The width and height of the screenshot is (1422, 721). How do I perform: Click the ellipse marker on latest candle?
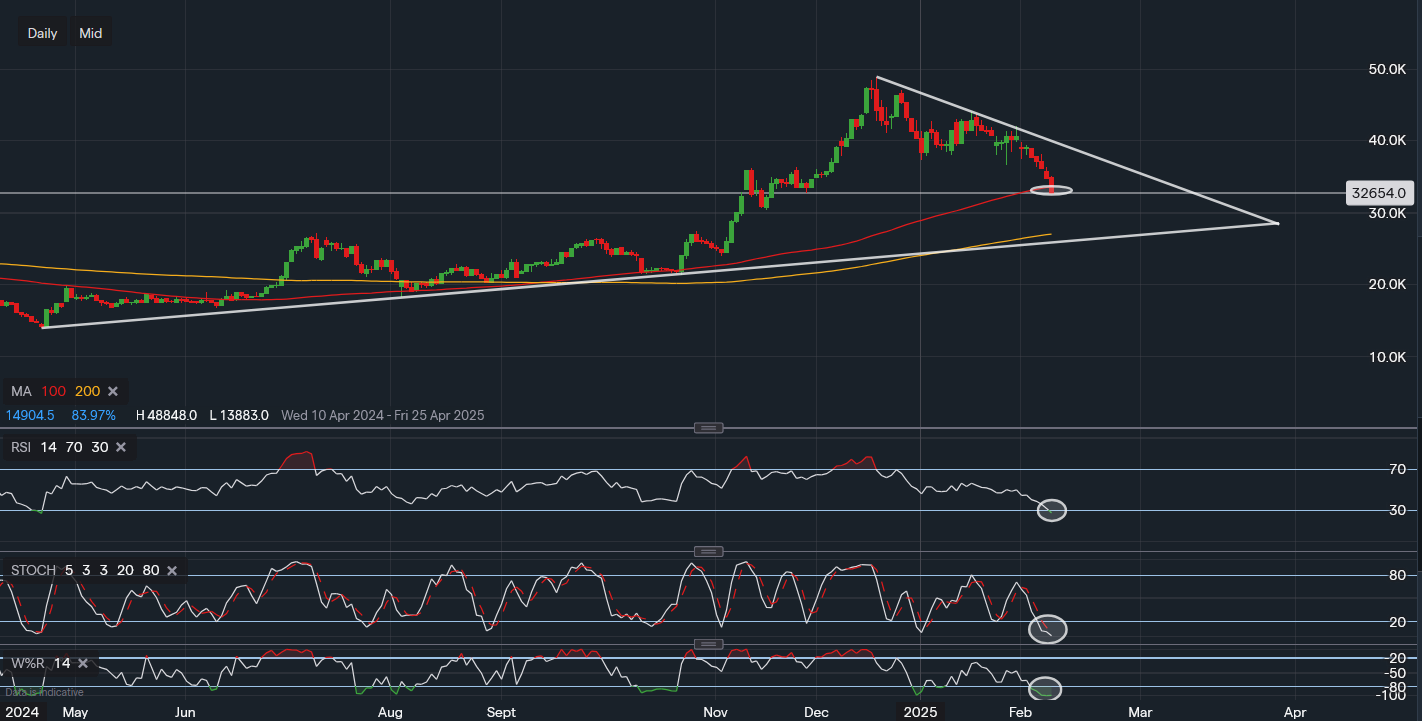coord(1051,189)
